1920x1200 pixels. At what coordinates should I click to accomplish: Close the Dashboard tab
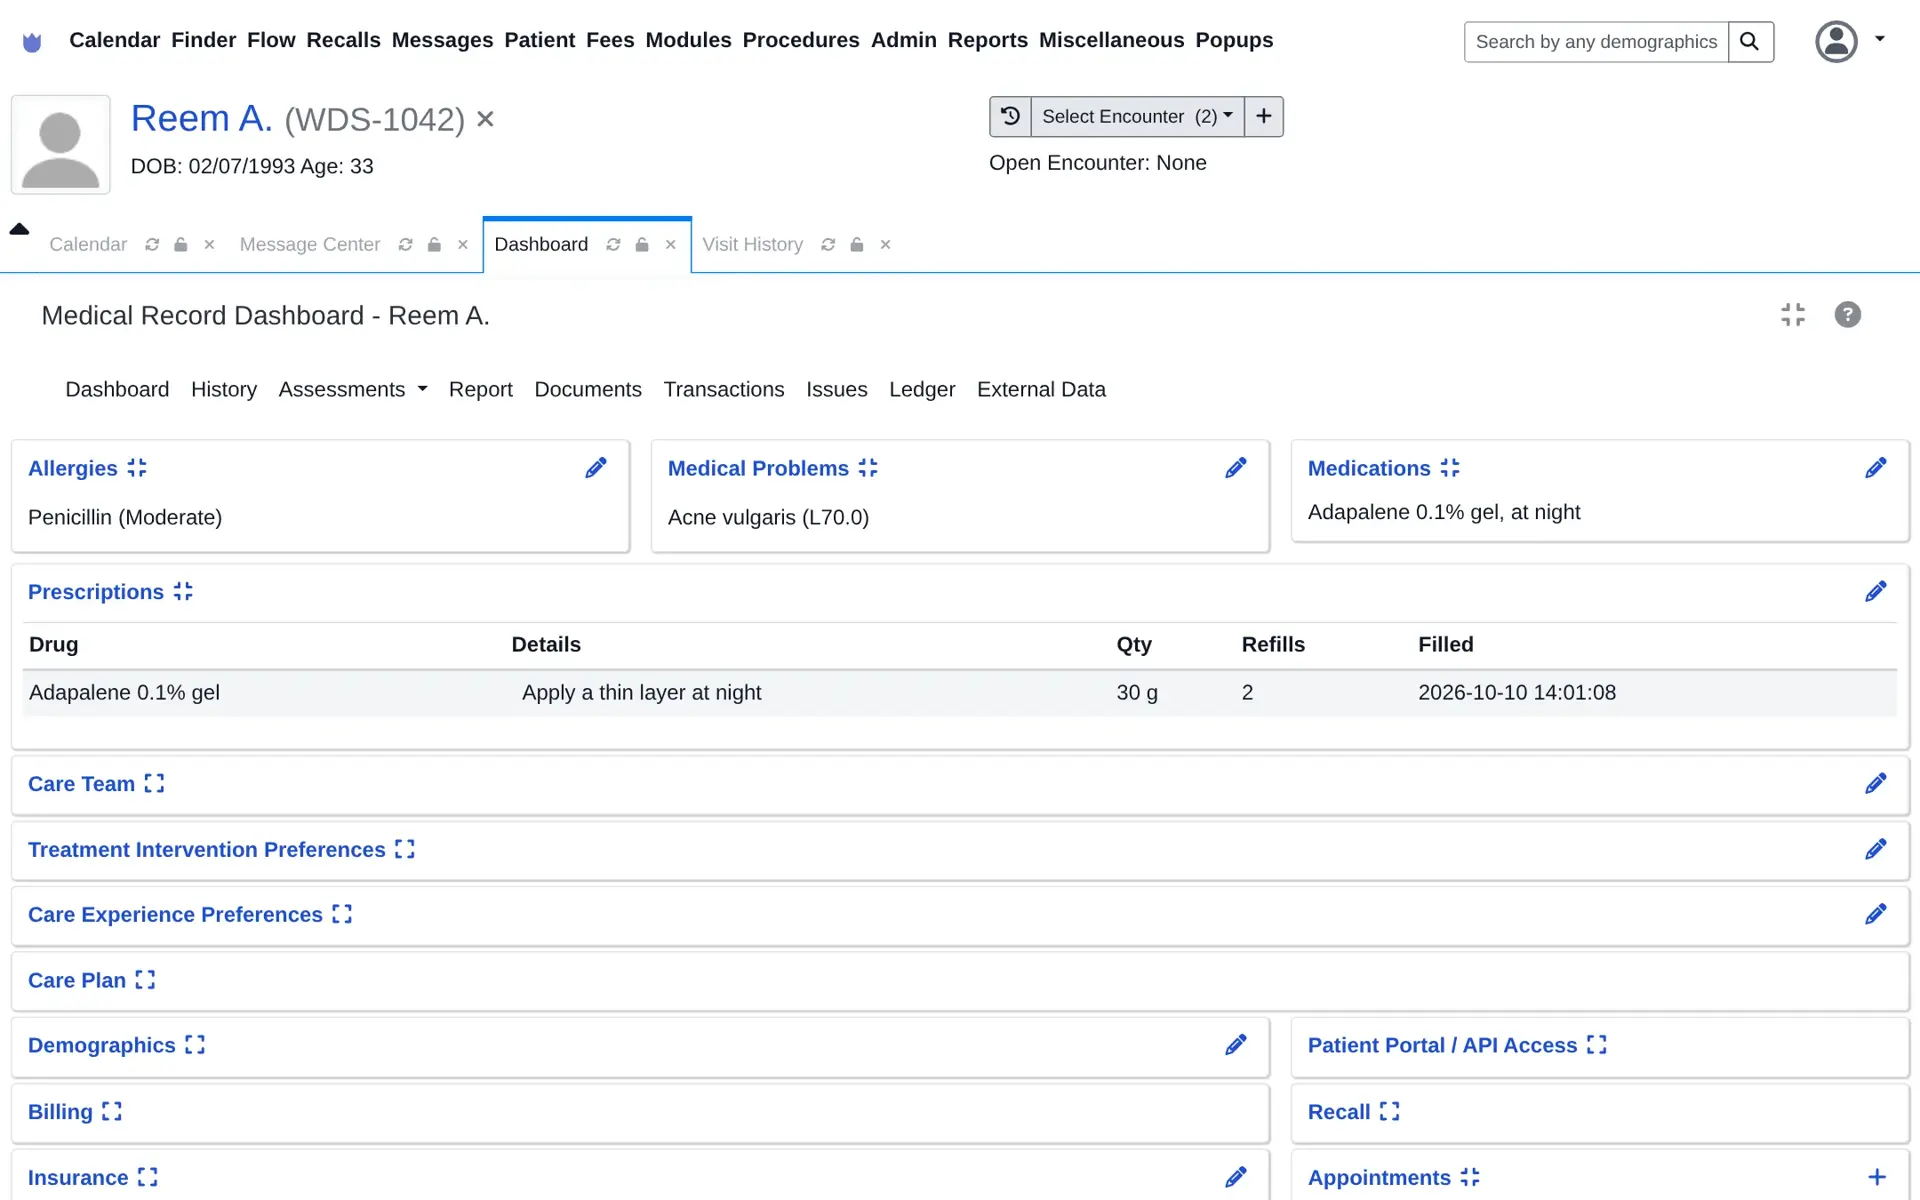(671, 244)
